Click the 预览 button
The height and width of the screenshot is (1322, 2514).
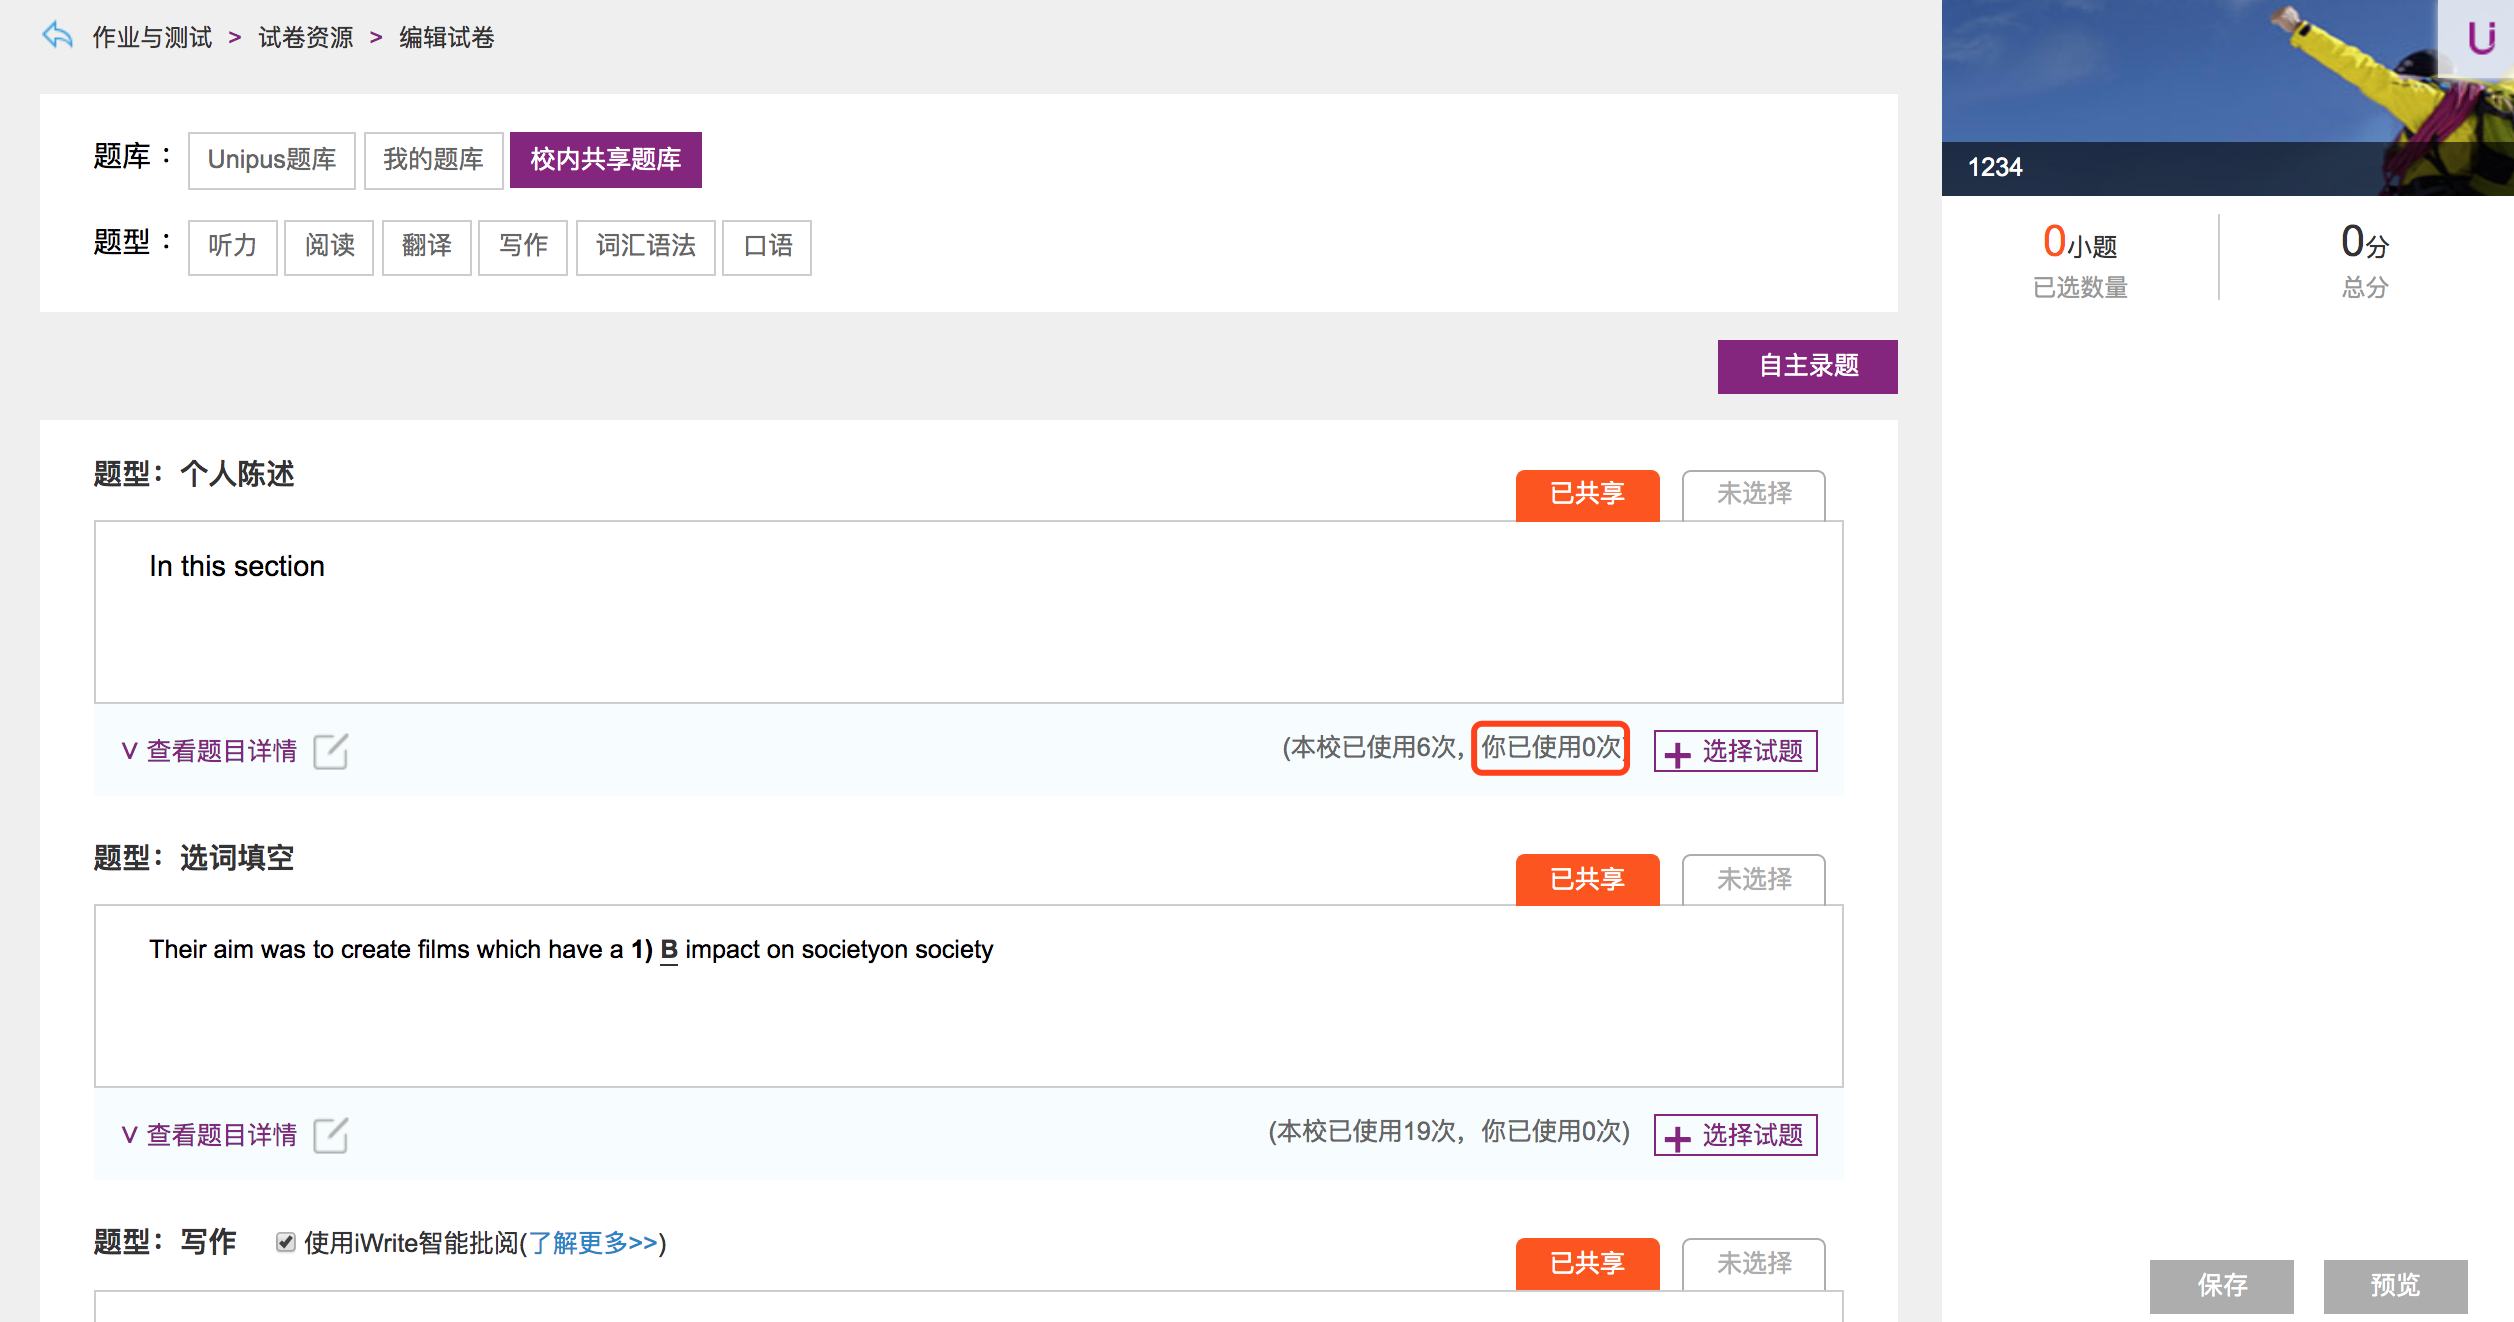(x=2394, y=1285)
